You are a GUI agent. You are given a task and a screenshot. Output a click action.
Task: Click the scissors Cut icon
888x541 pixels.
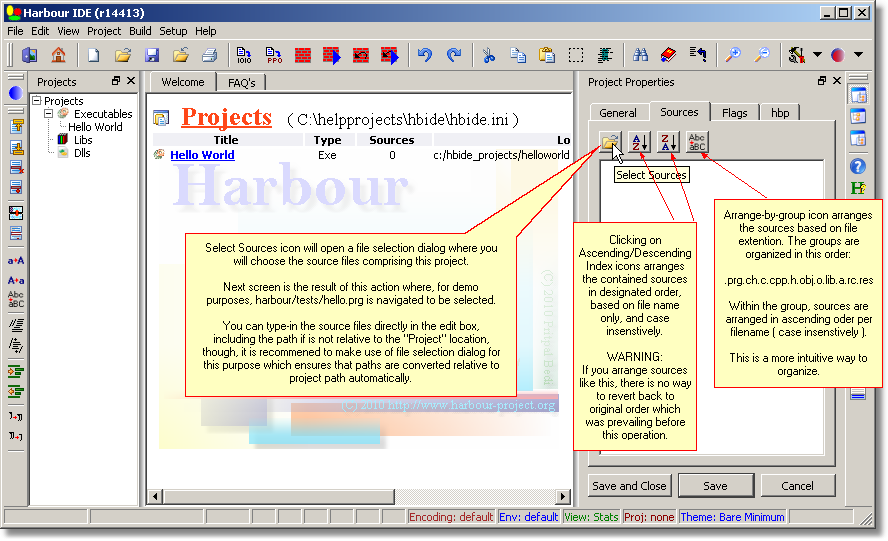488,55
